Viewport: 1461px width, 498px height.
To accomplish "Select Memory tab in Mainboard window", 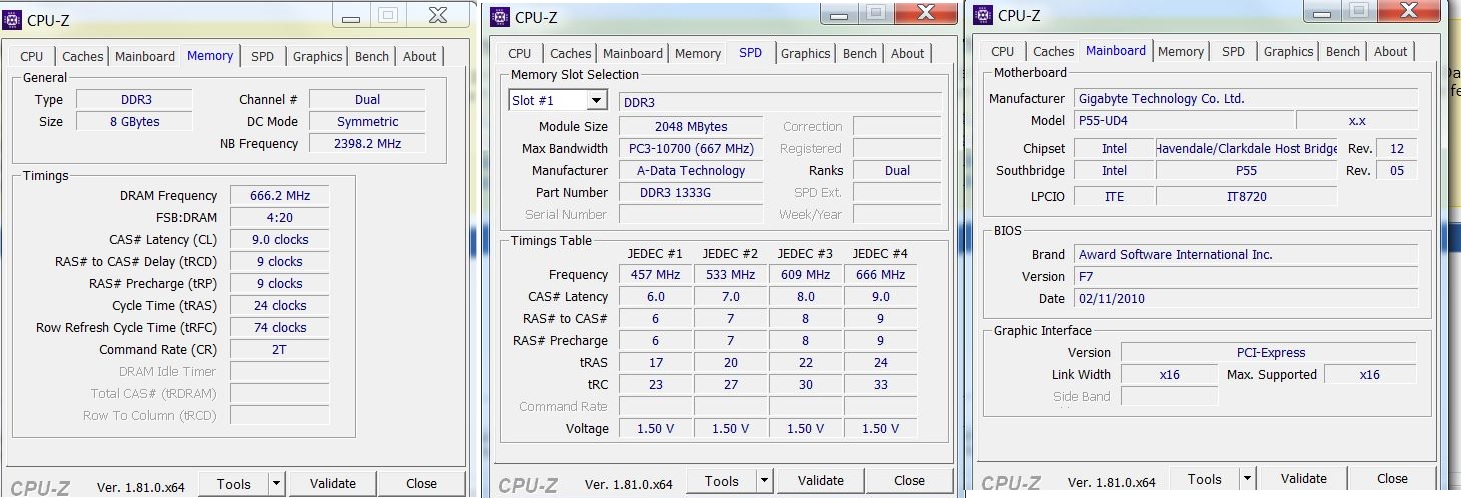I will click(x=1181, y=52).
